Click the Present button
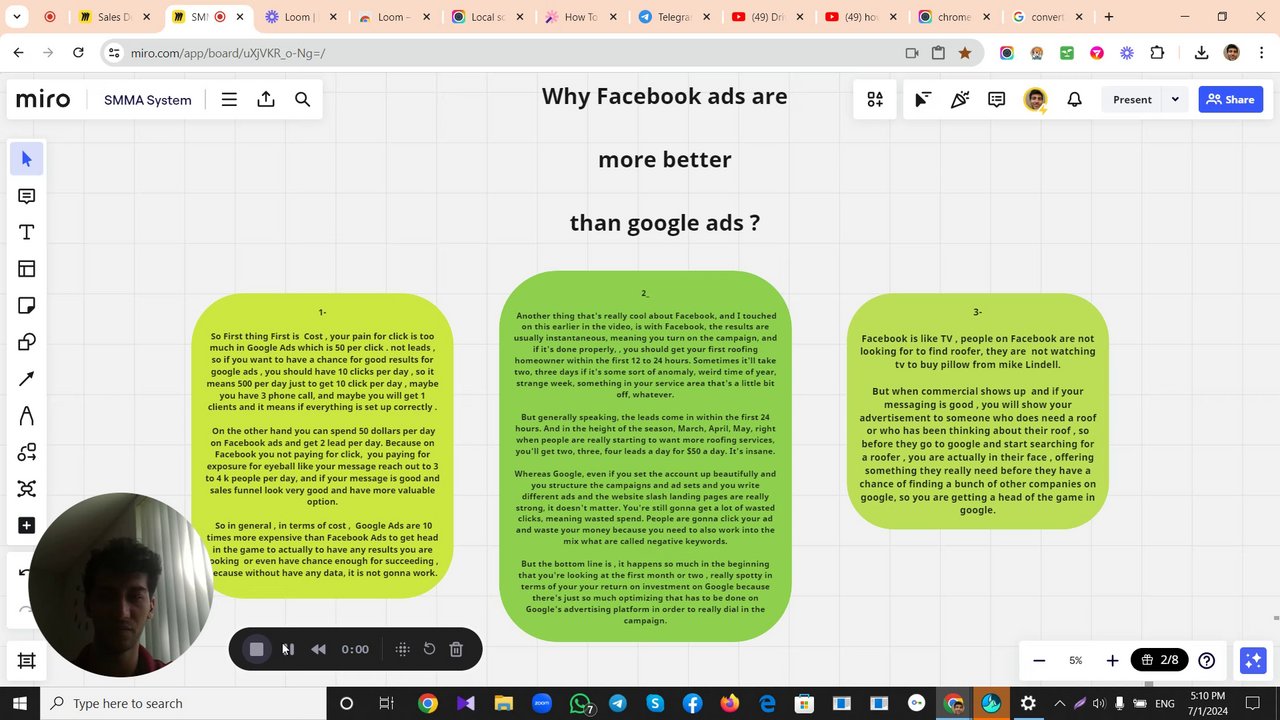The image size is (1280, 720). [x=1132, y=99]
